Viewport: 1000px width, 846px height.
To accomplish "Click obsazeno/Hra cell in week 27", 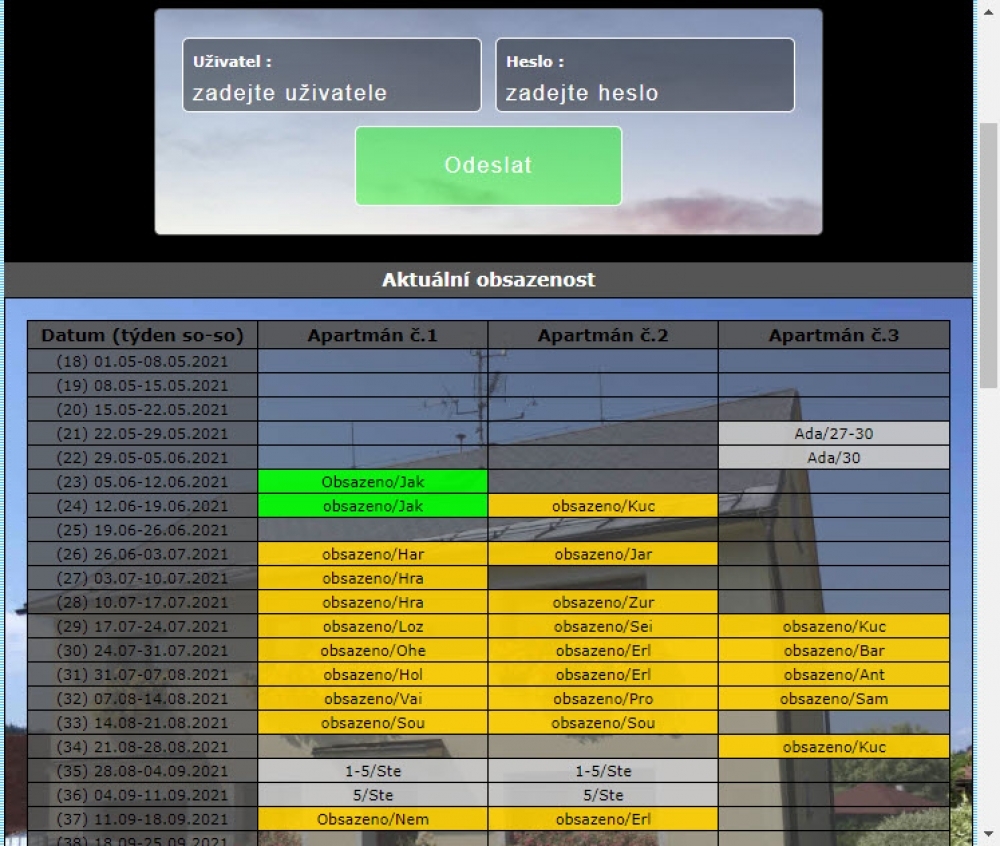I will click(372, 578).
